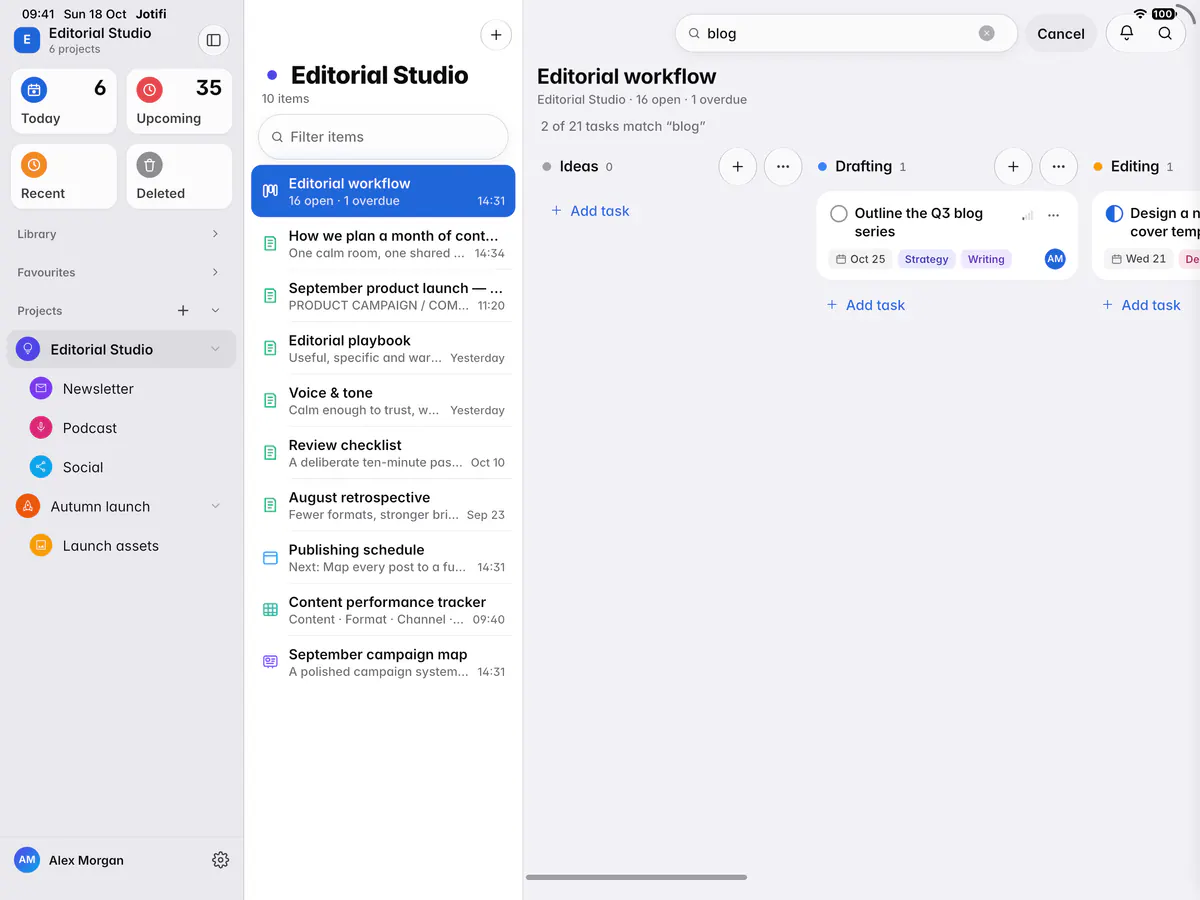Toggle status circle on Design cover task
Image resolution: width=1200 pixels, height=900 pixels.
pyautogui.click(x=1114, y=214)
